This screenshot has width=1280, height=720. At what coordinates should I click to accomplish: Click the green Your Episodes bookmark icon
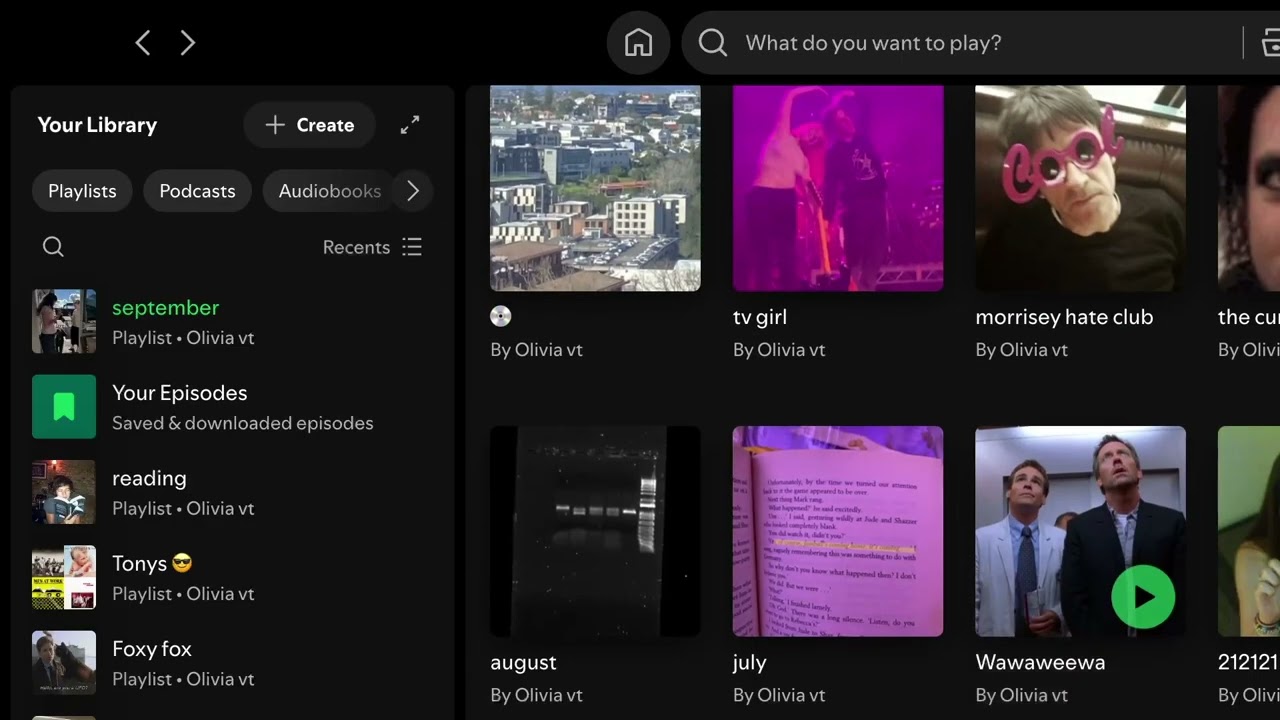(x=64, y=407)
